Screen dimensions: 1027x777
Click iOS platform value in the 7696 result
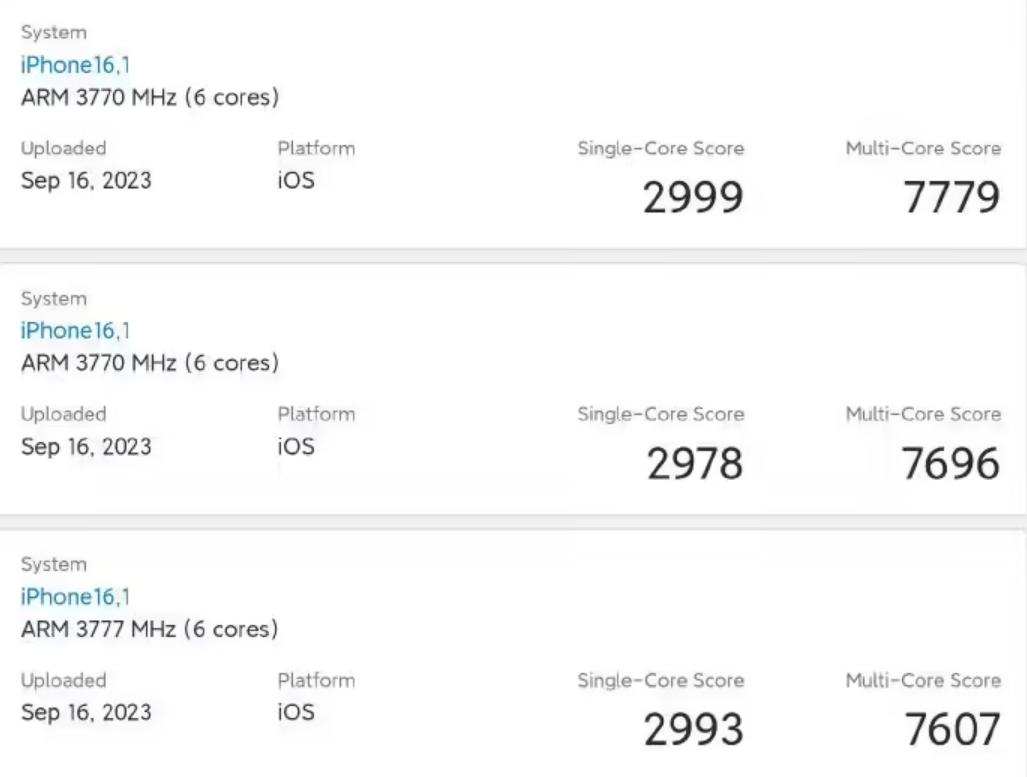click(296, 446)
